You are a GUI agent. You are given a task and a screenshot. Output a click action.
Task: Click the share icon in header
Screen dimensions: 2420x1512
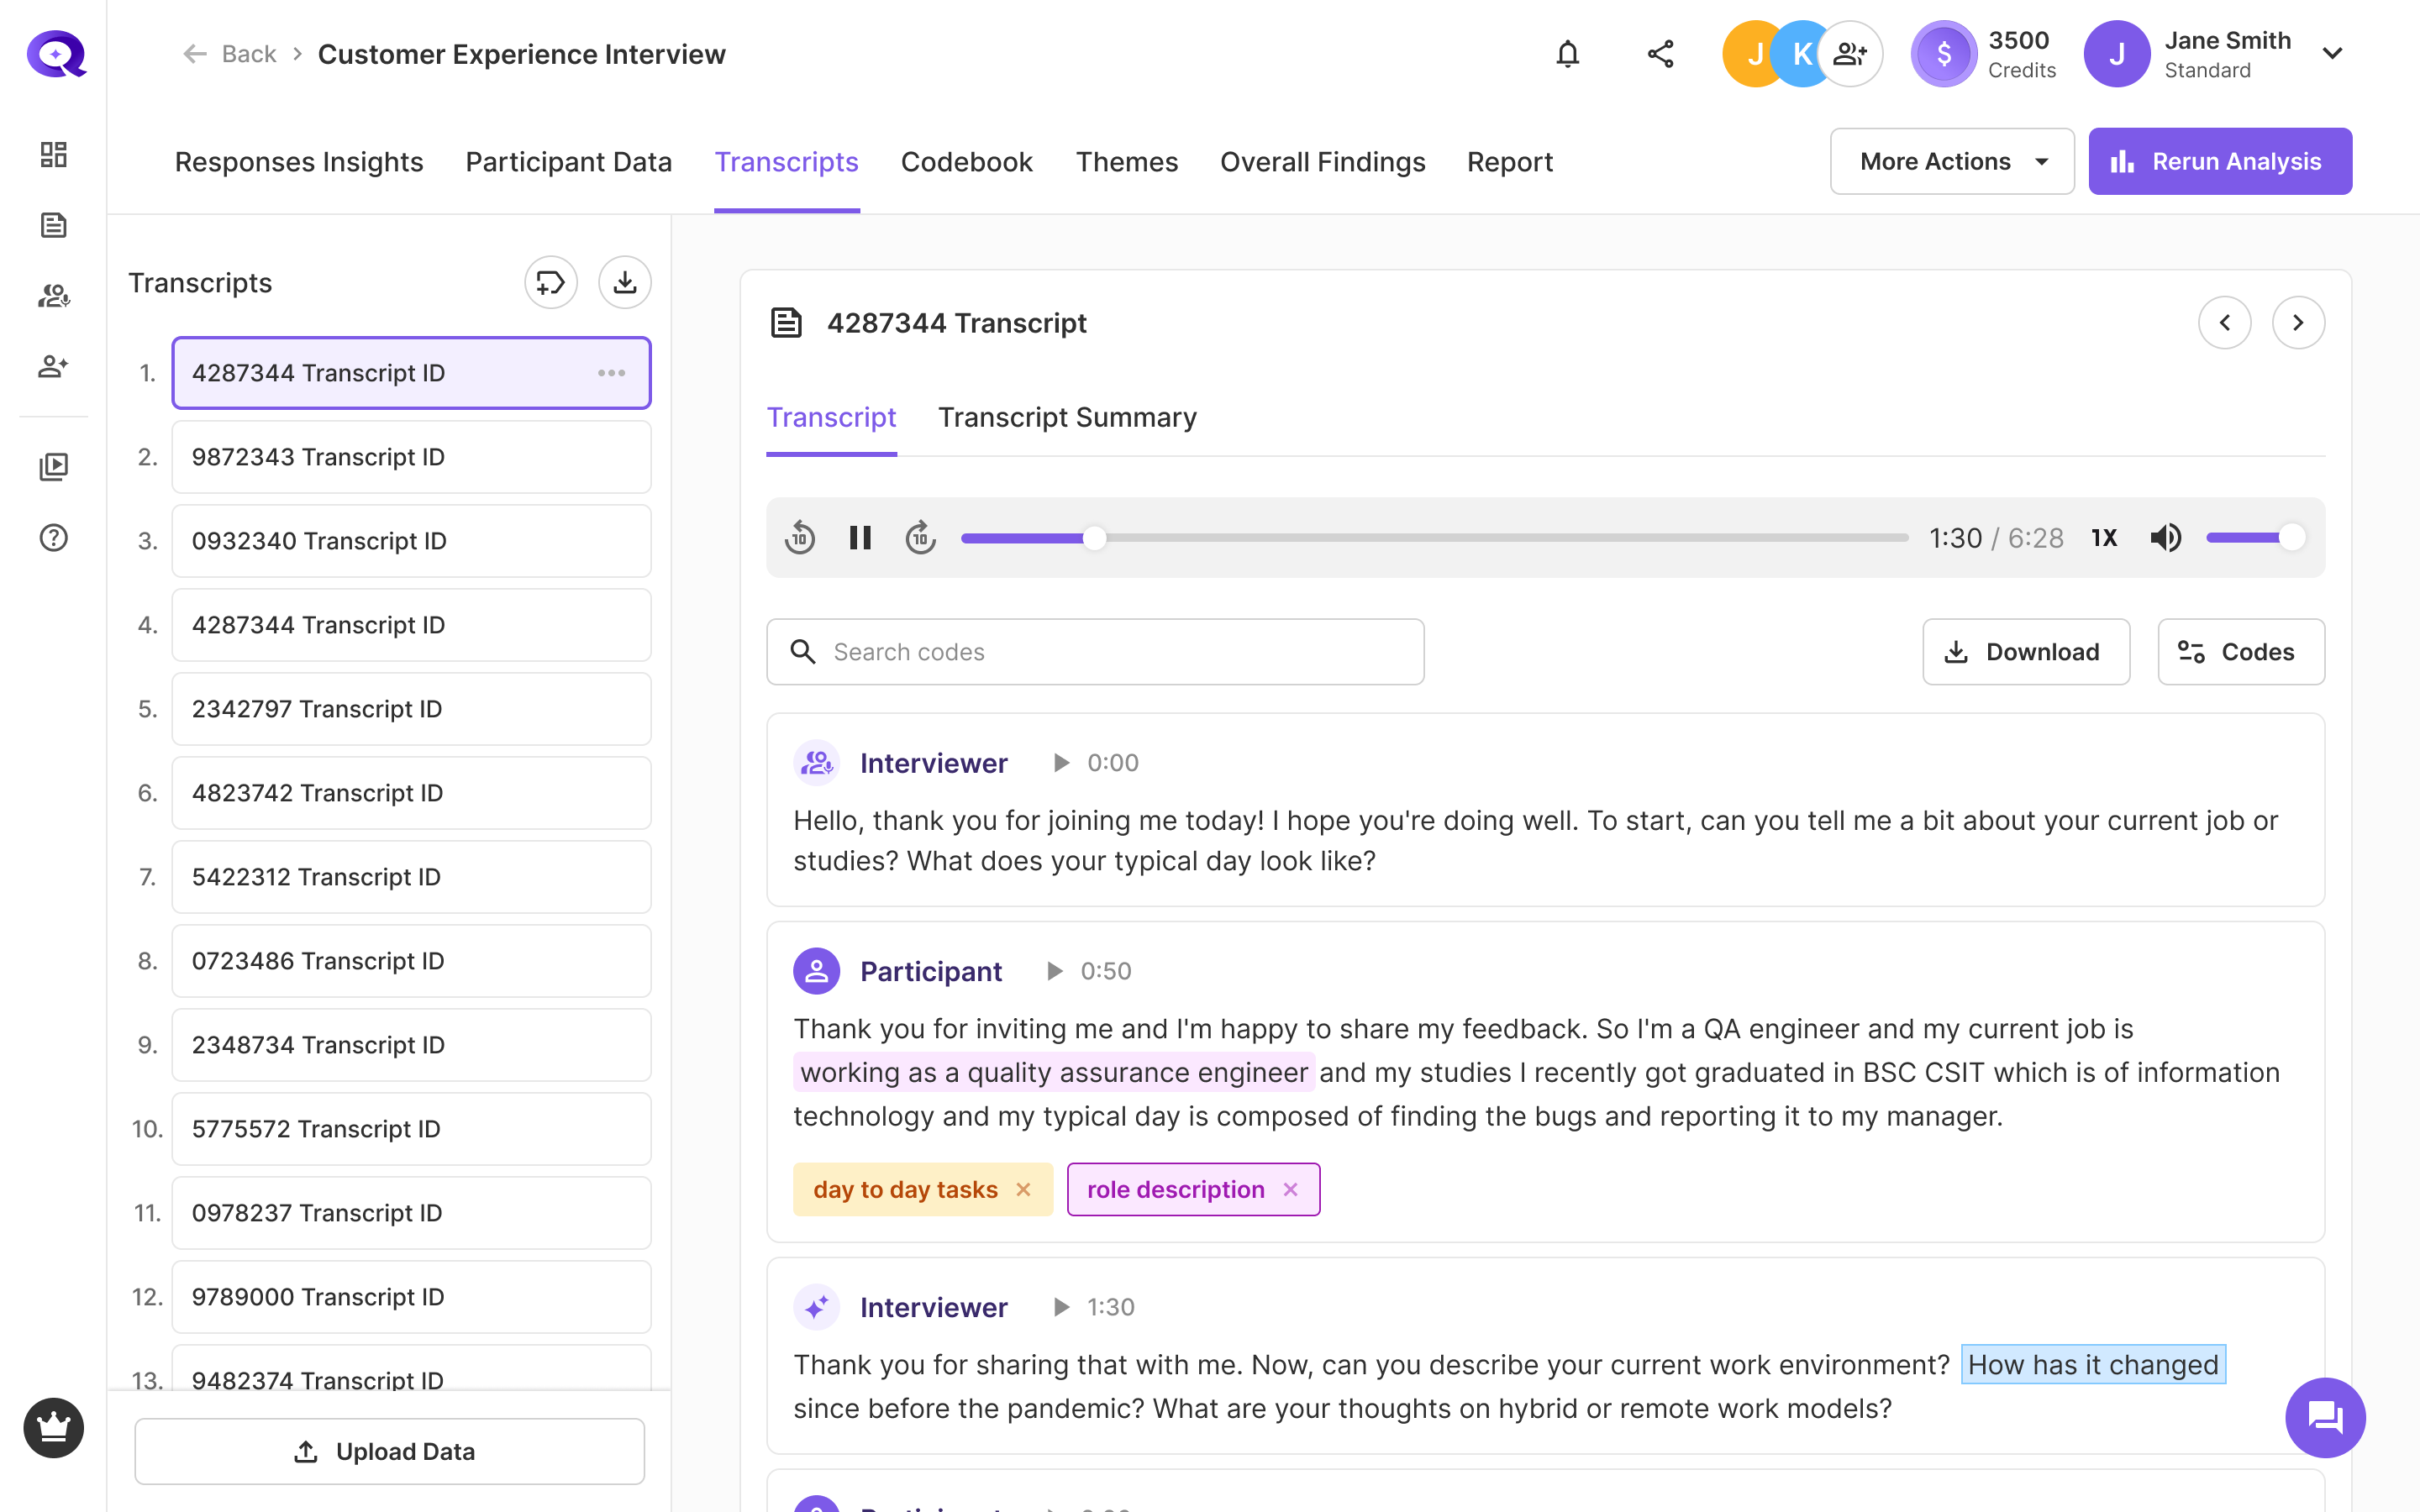tap(1660, 54)
